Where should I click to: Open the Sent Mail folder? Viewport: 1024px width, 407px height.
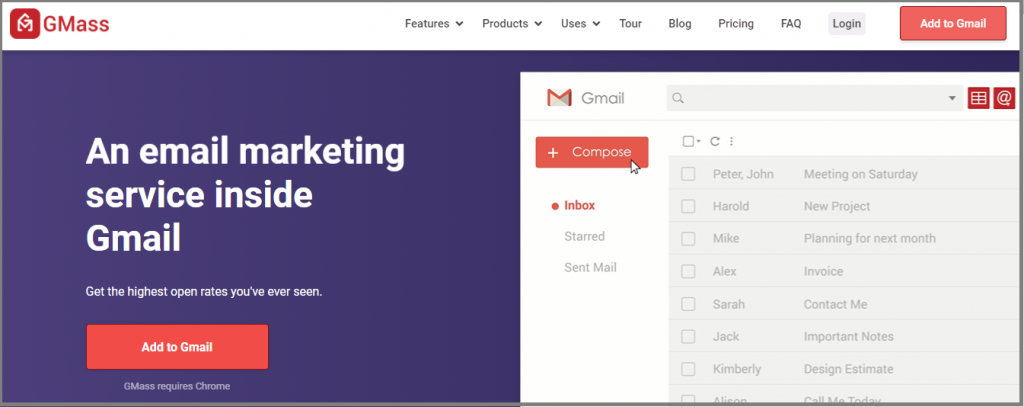click(590, 268)
